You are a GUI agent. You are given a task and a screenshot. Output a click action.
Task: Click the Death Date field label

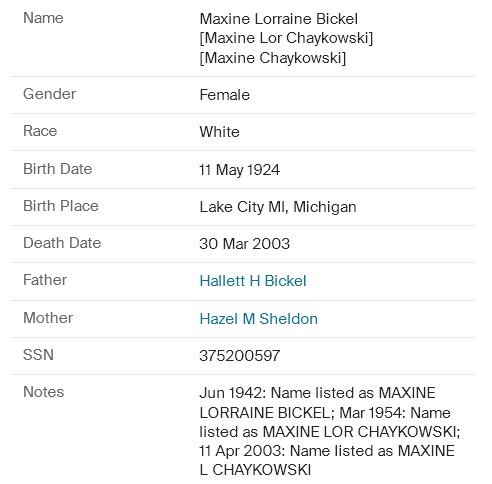[x=62, y=243]
